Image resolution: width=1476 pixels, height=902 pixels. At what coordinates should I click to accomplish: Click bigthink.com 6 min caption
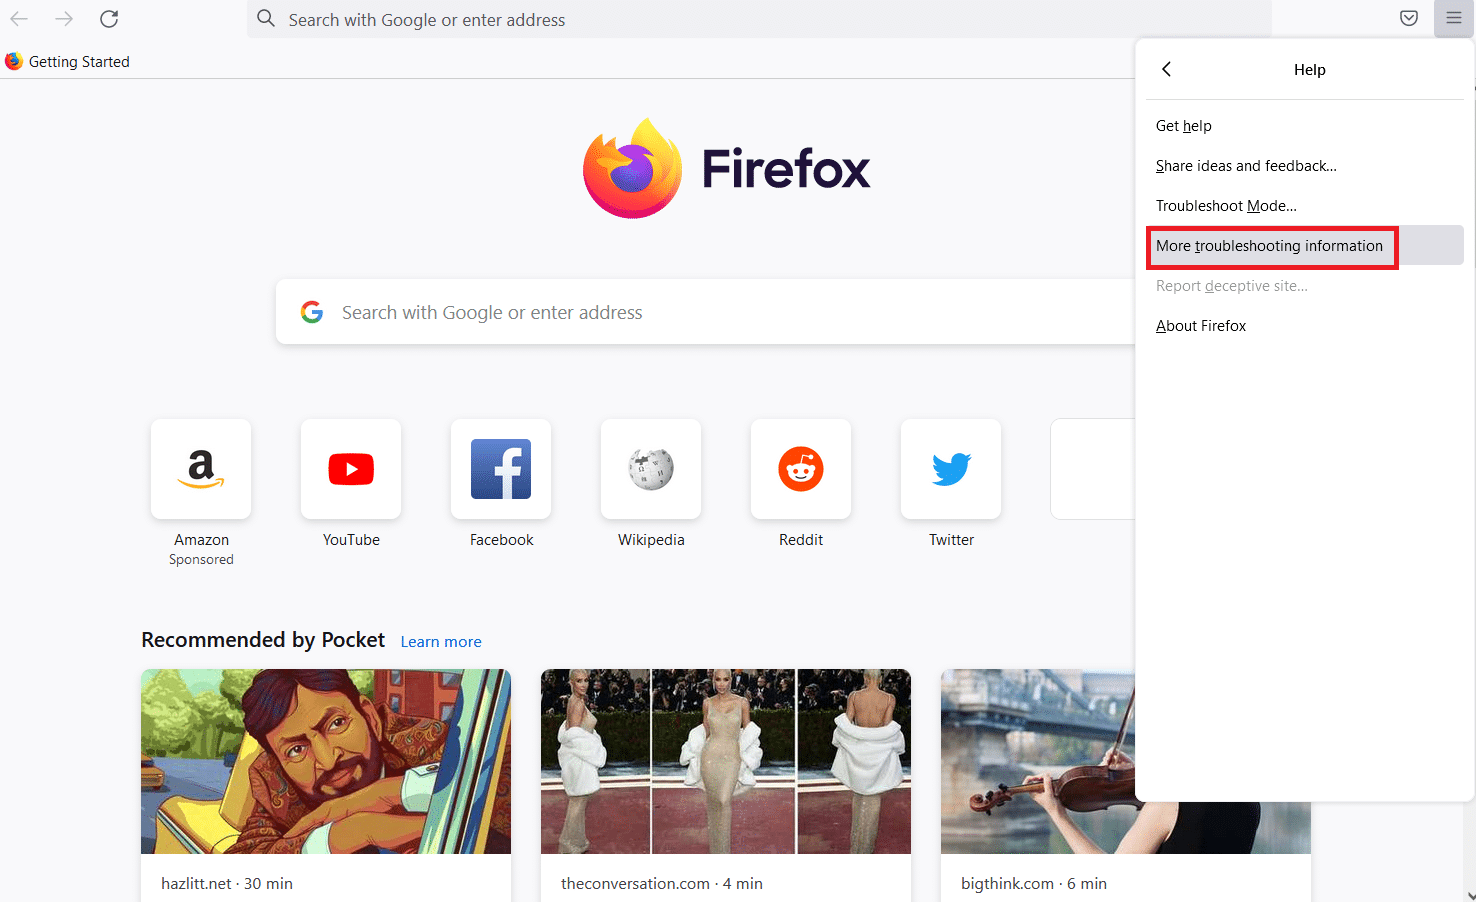click(x=1034, y=884)
